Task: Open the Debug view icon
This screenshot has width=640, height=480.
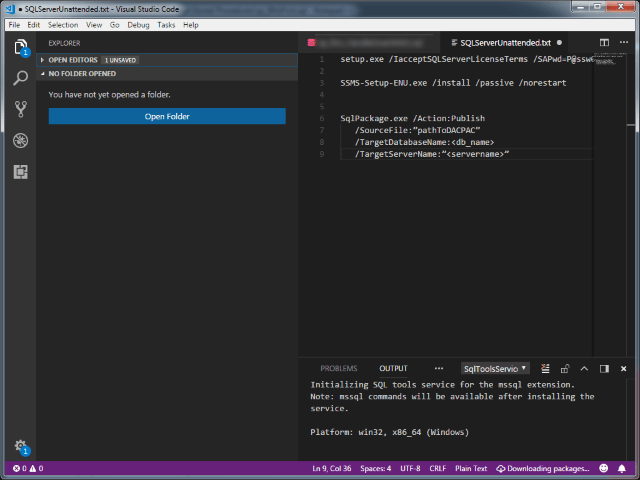Action: 20,140
